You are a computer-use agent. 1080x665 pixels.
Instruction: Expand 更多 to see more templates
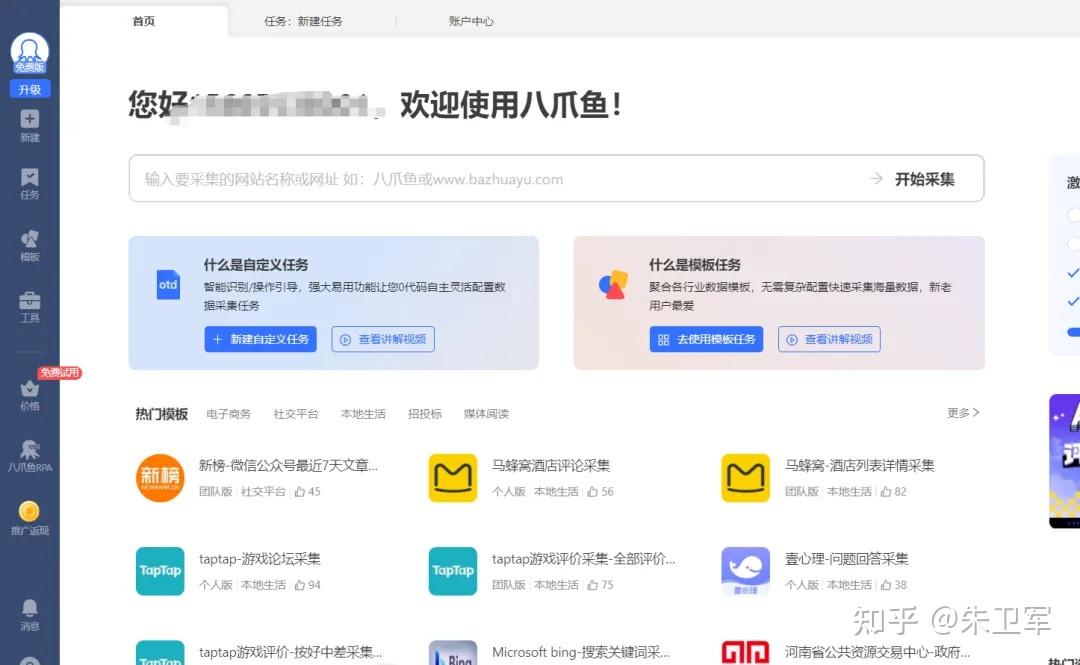tap(961, 412)
